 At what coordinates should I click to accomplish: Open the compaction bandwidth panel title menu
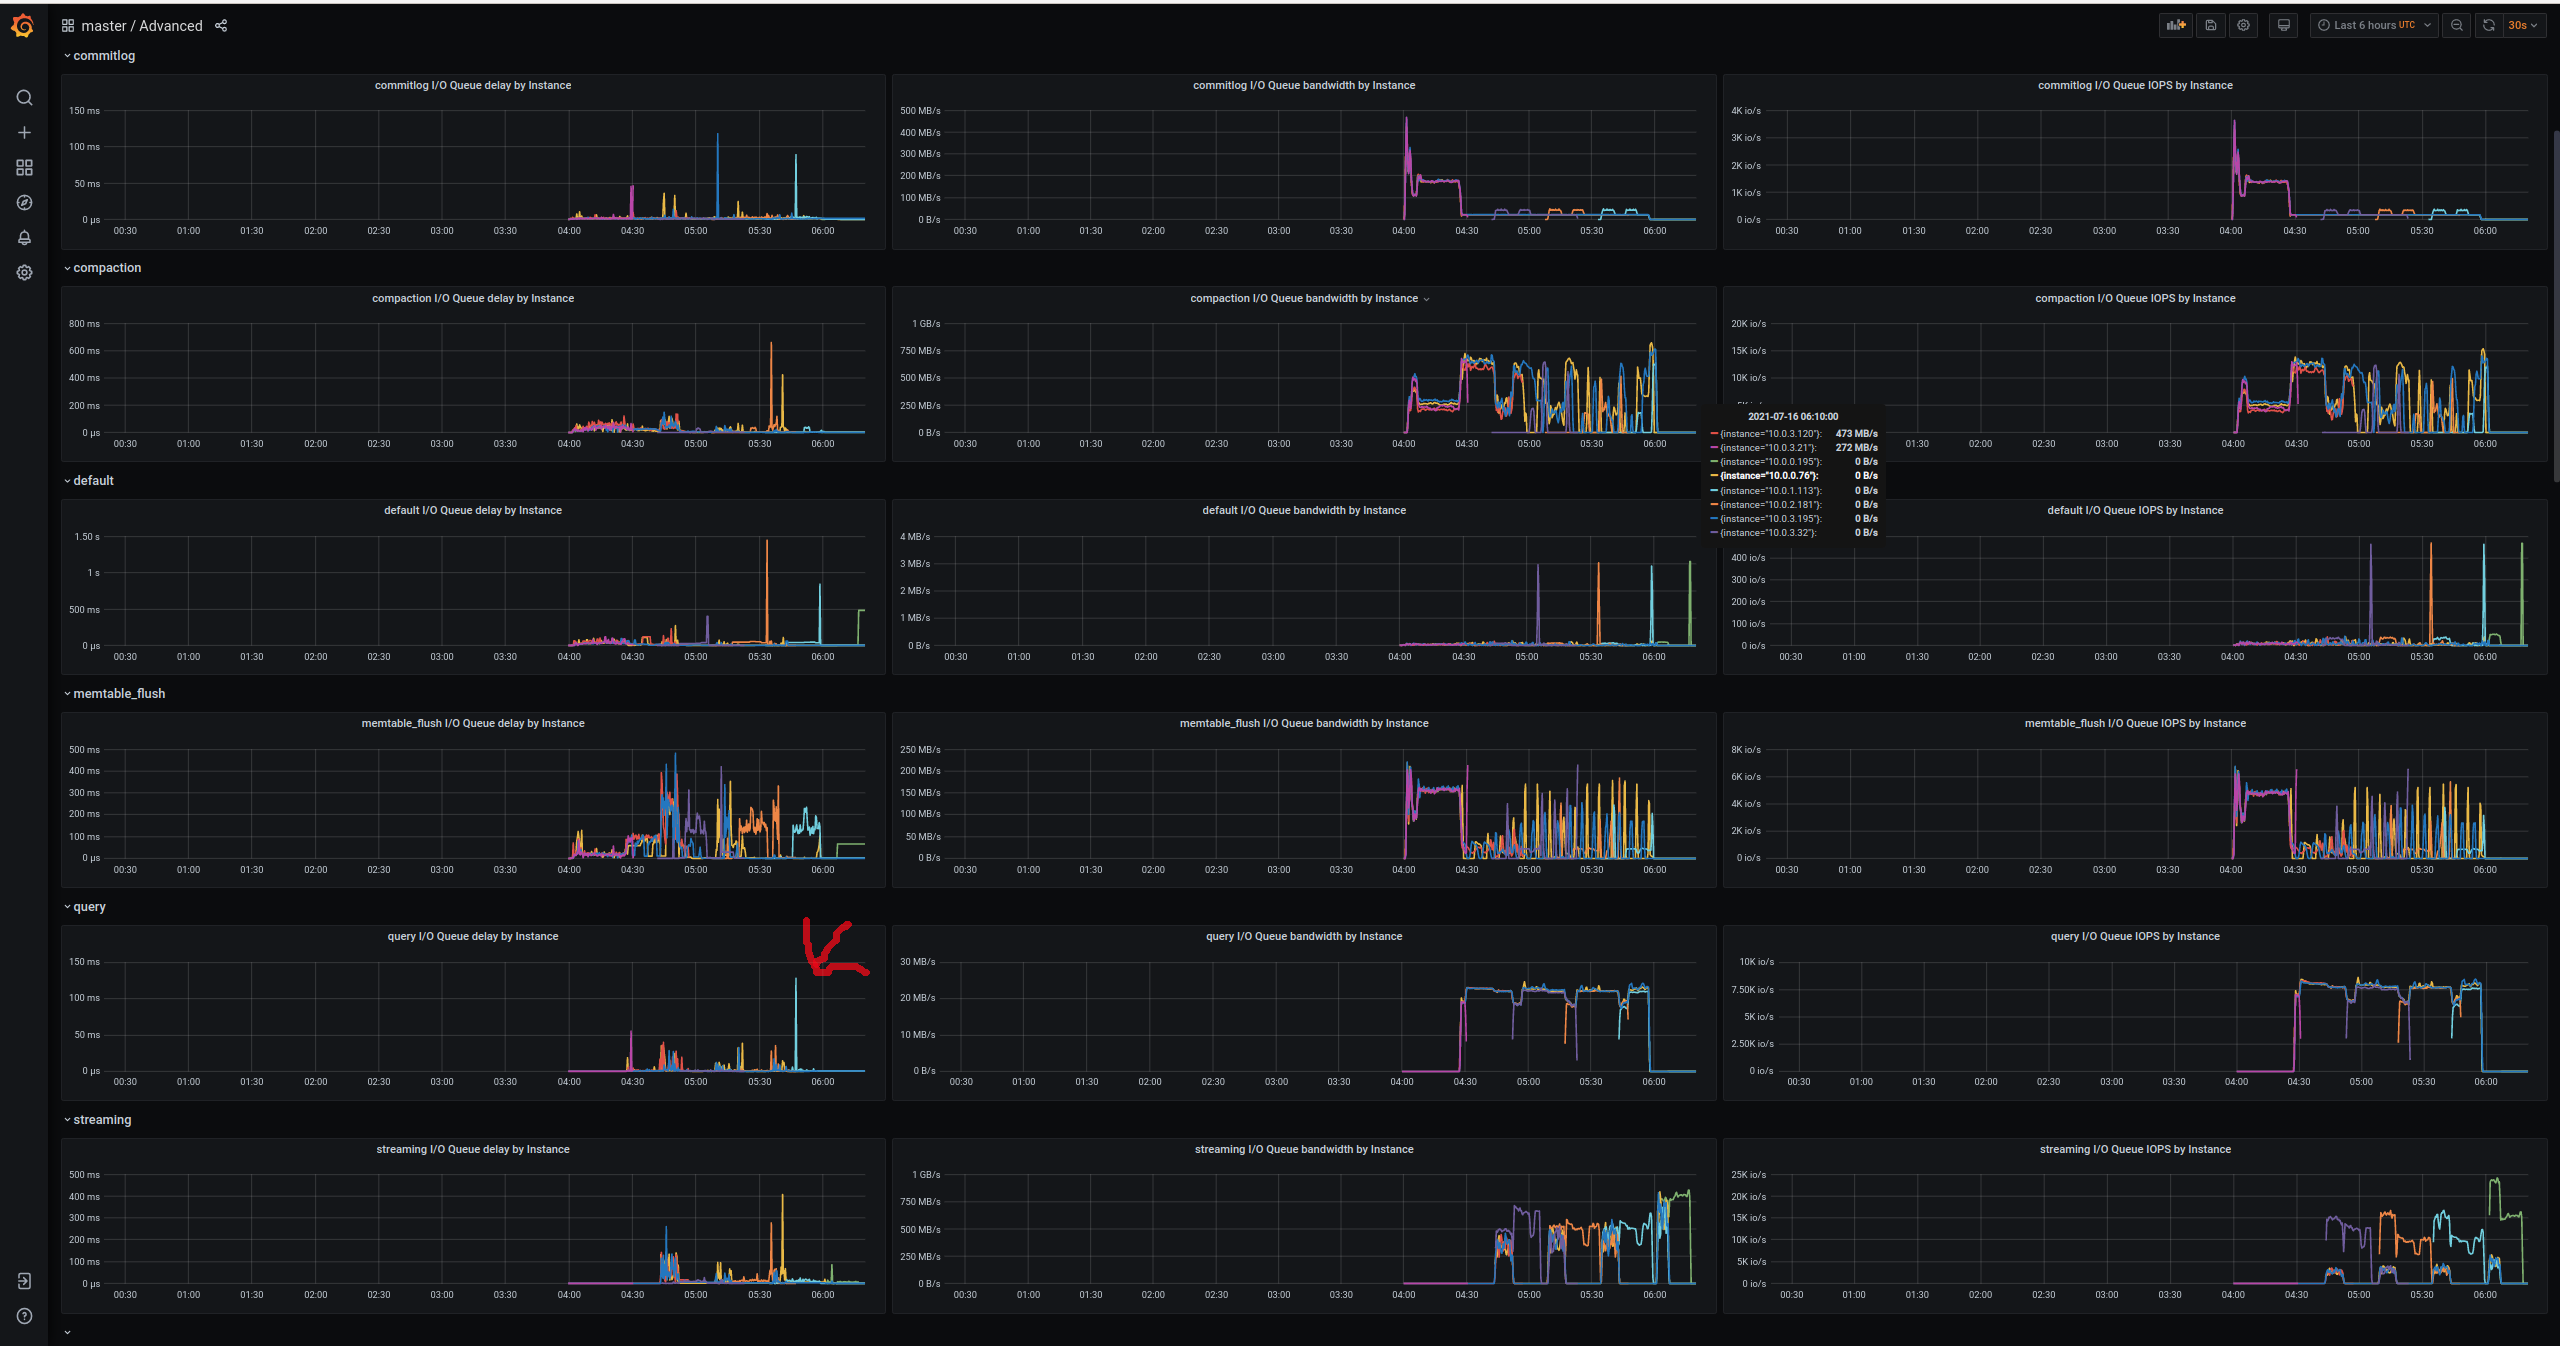click(x=1305, y=297)
